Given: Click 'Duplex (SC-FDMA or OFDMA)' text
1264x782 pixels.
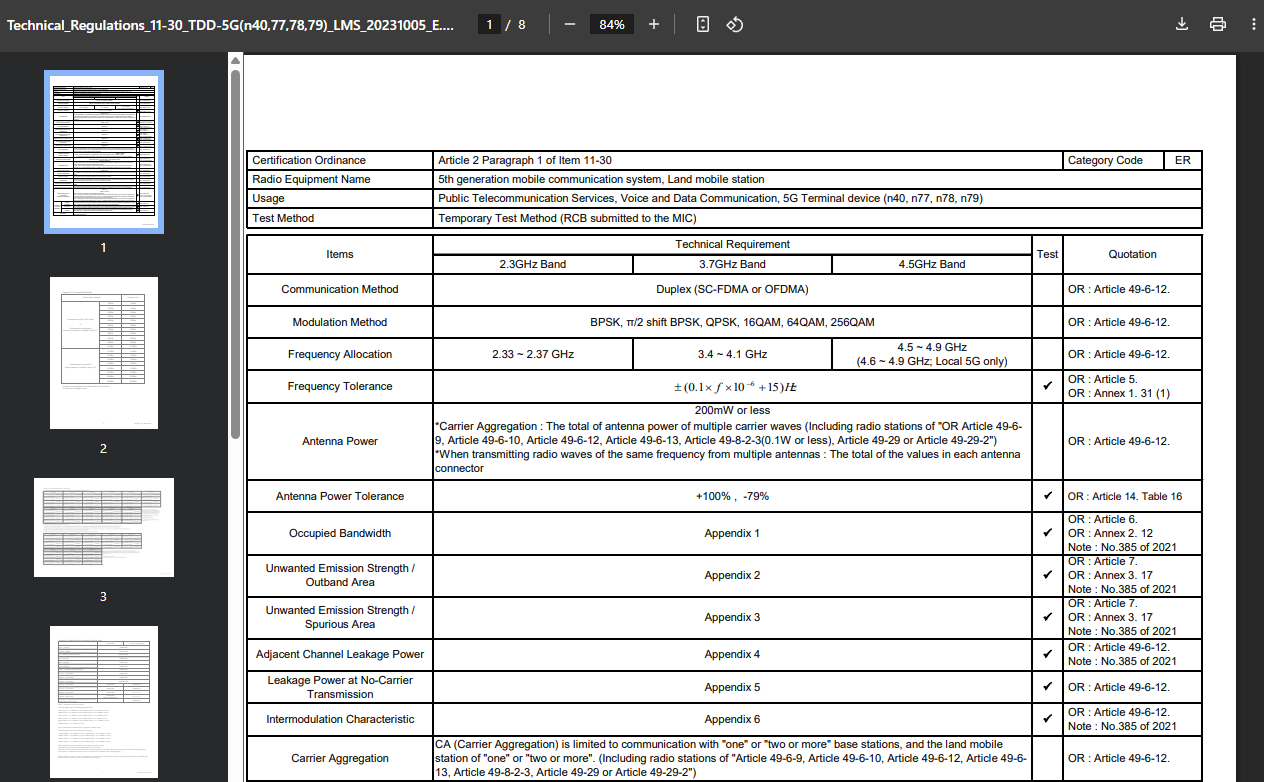Looking at the screenshot, I should point(732,289).
